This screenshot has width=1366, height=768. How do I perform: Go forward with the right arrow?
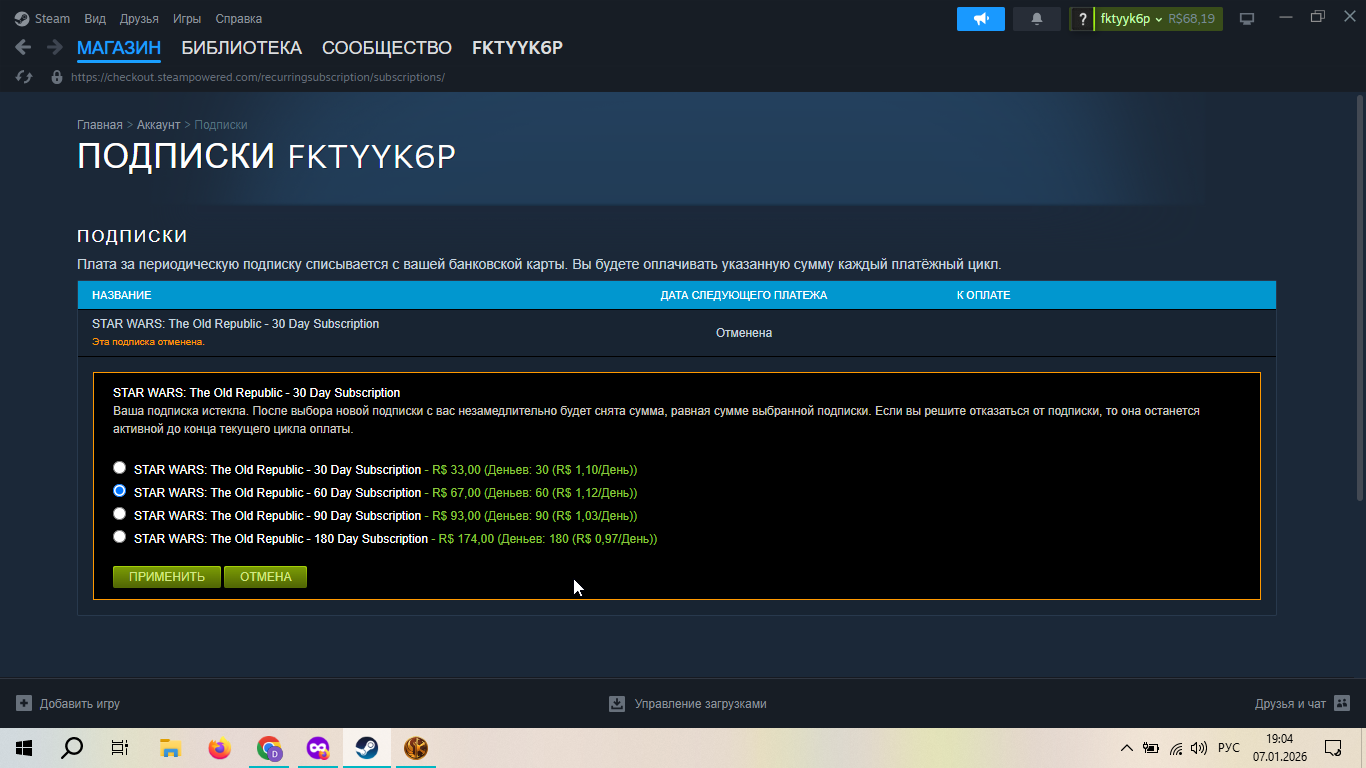coord(54,47)
